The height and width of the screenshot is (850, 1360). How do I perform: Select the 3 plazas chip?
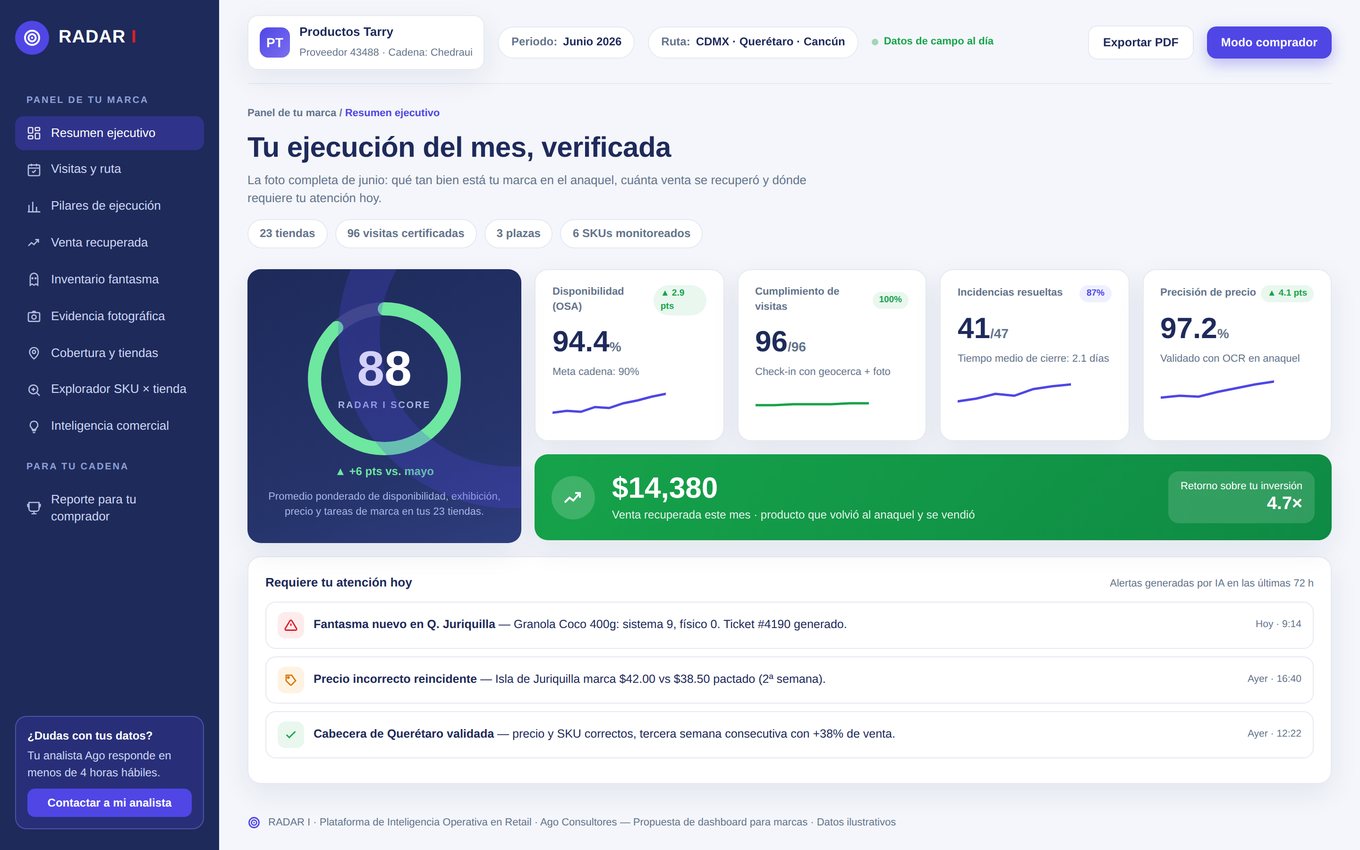click(x=519, y=234)
